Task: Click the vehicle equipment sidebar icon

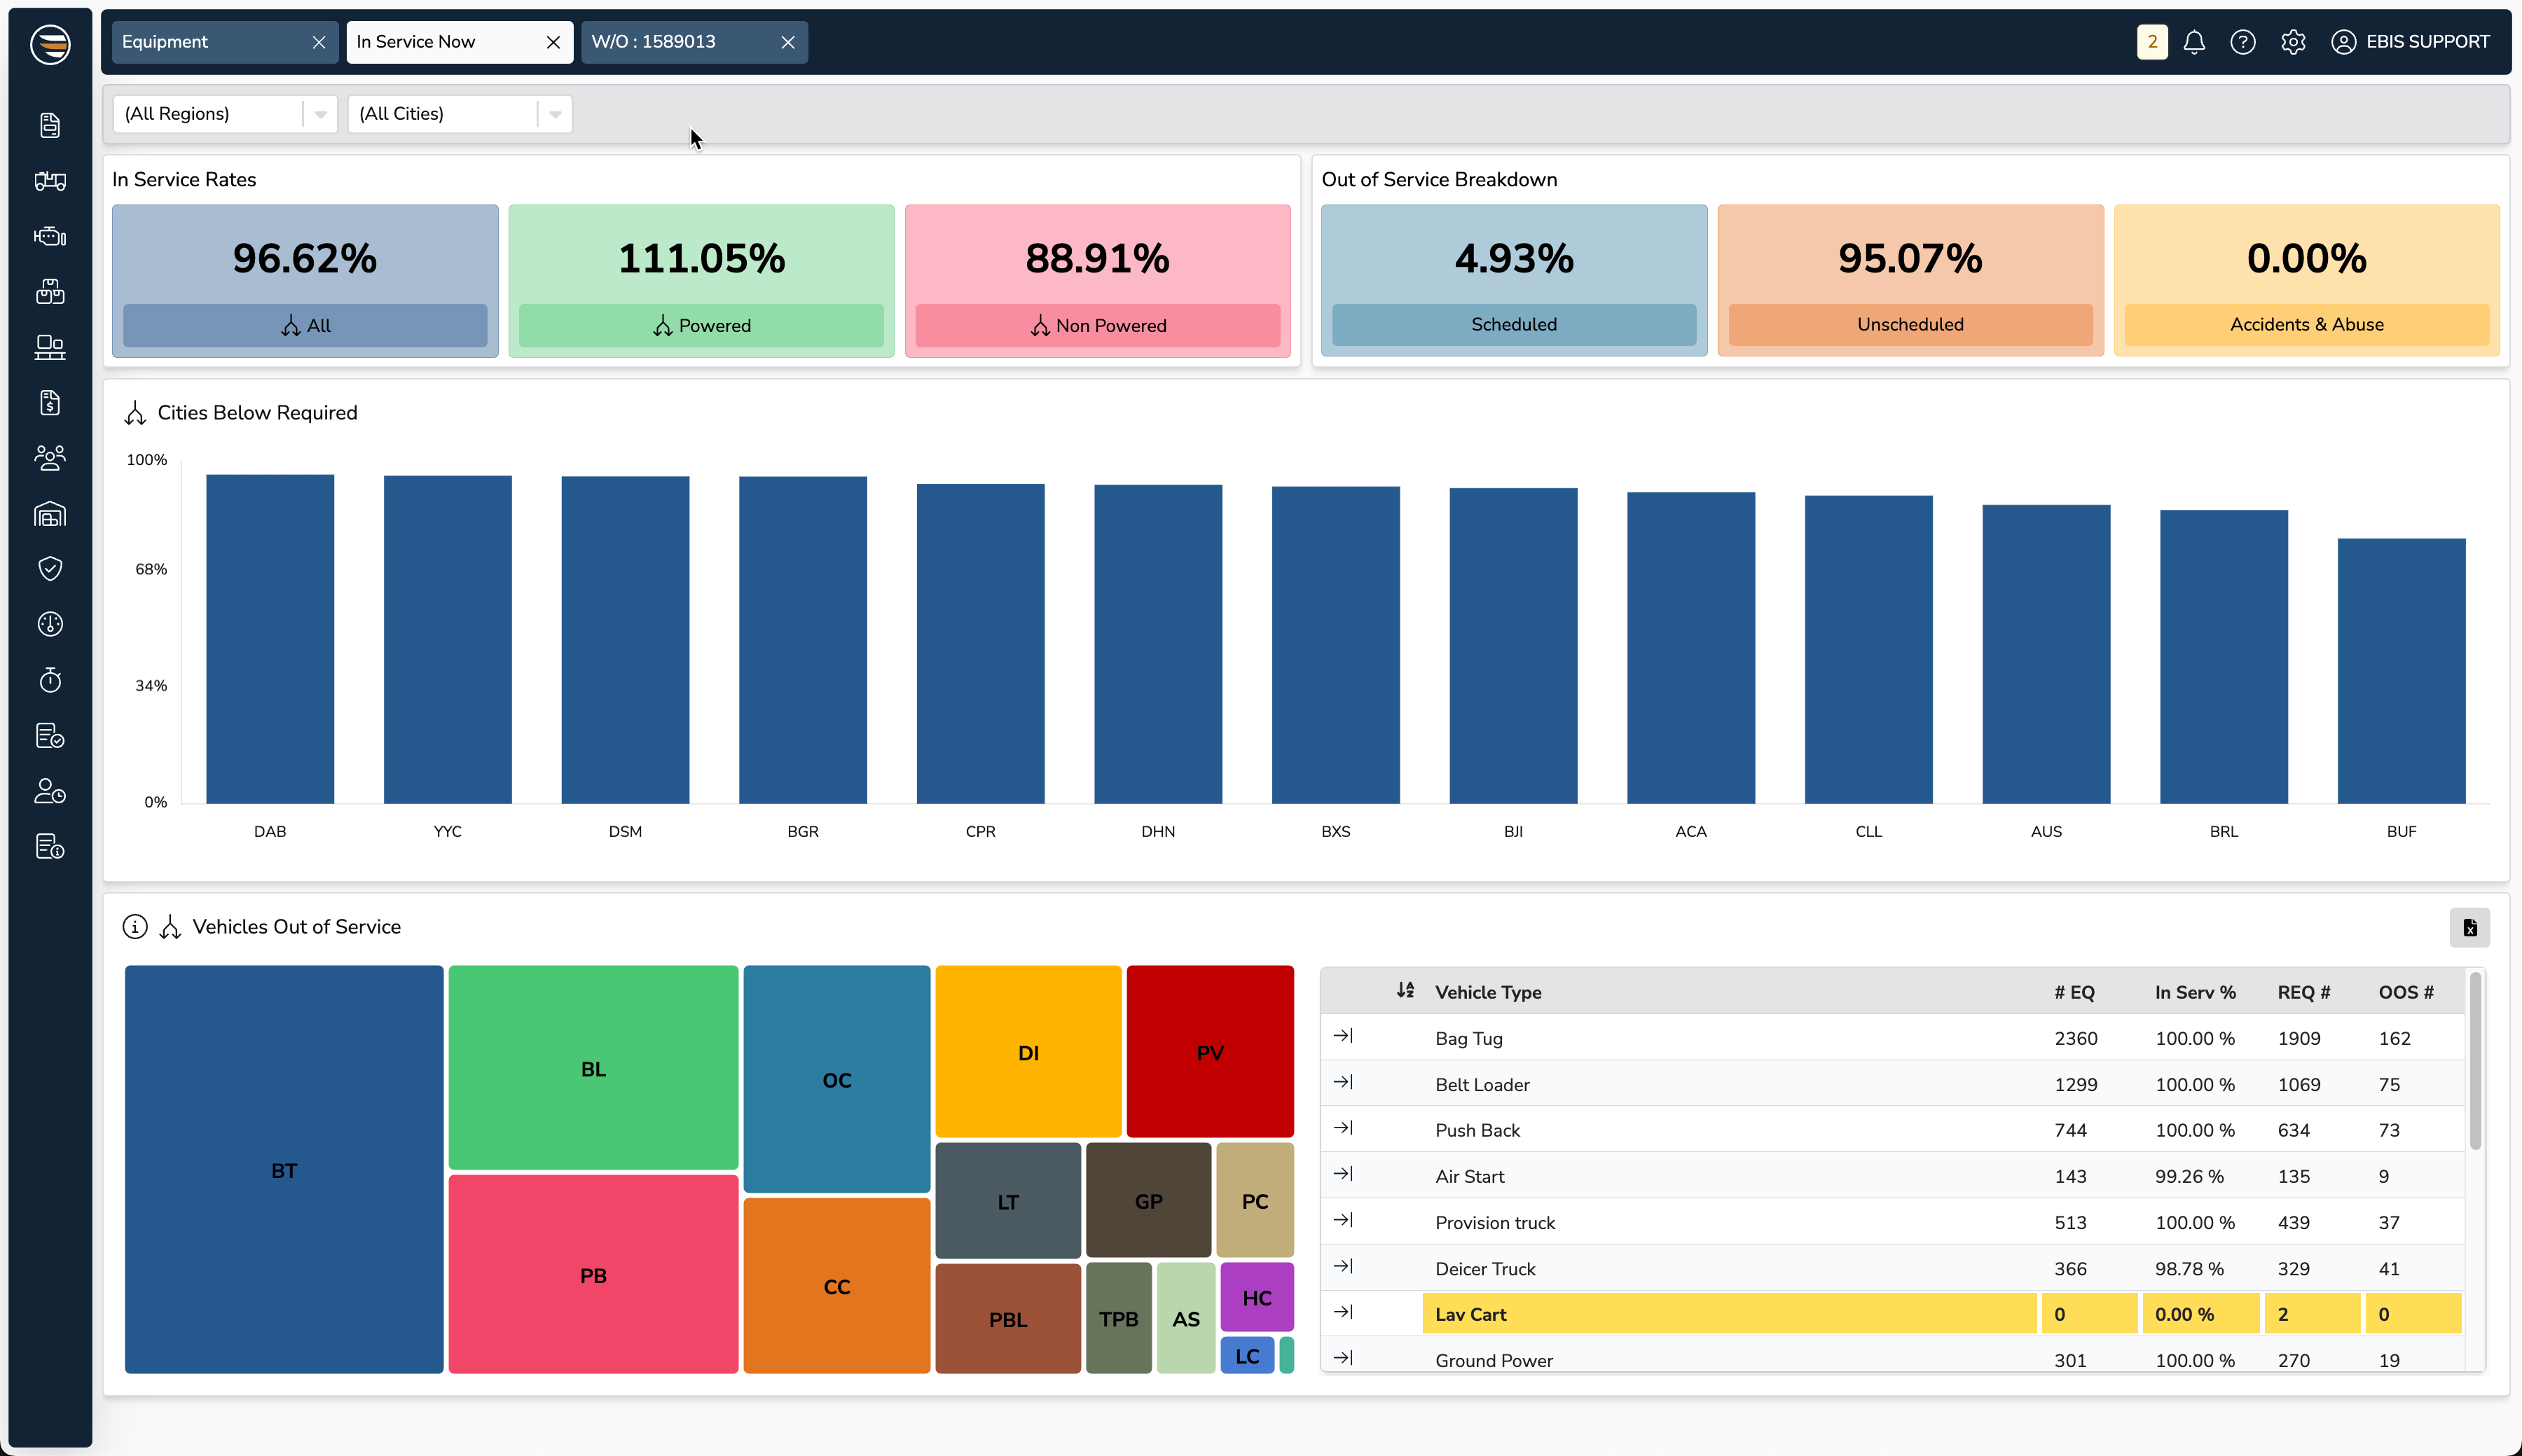Action: [50, 181]
